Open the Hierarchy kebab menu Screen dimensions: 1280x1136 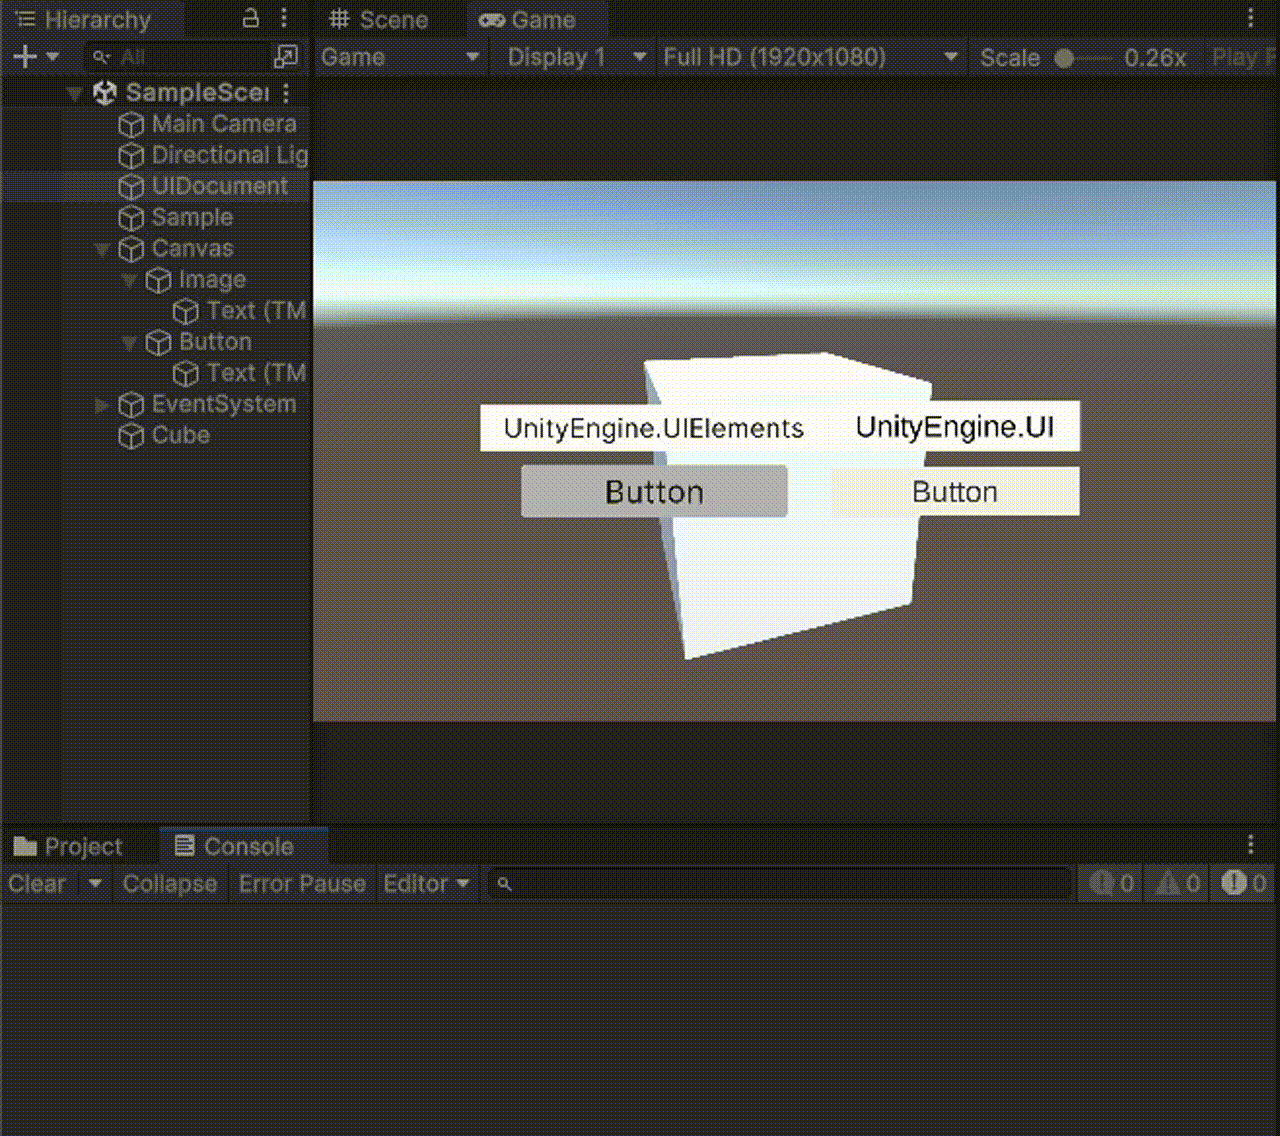[x=285, y=19]
